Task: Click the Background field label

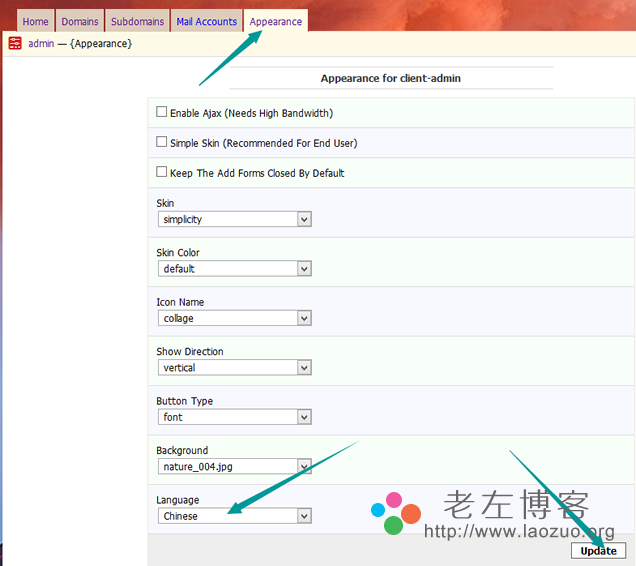Action: [182, 450]
